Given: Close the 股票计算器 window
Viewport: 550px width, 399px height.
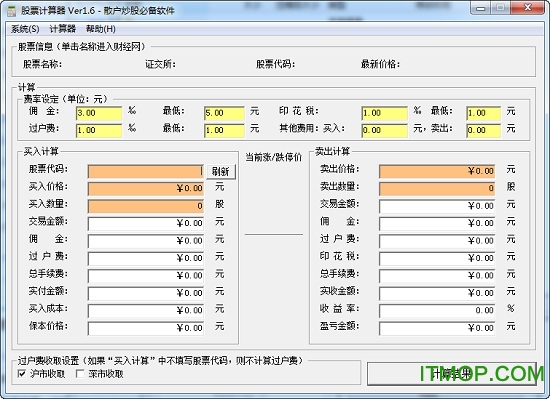Looking at the screenshot, I should pyautogui.click(x=527, y=8).
